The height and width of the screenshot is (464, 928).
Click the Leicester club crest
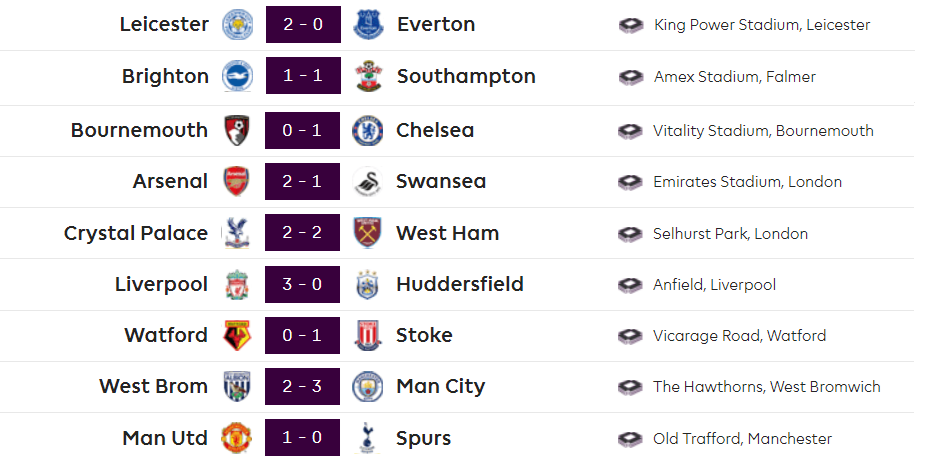point(237,25)
